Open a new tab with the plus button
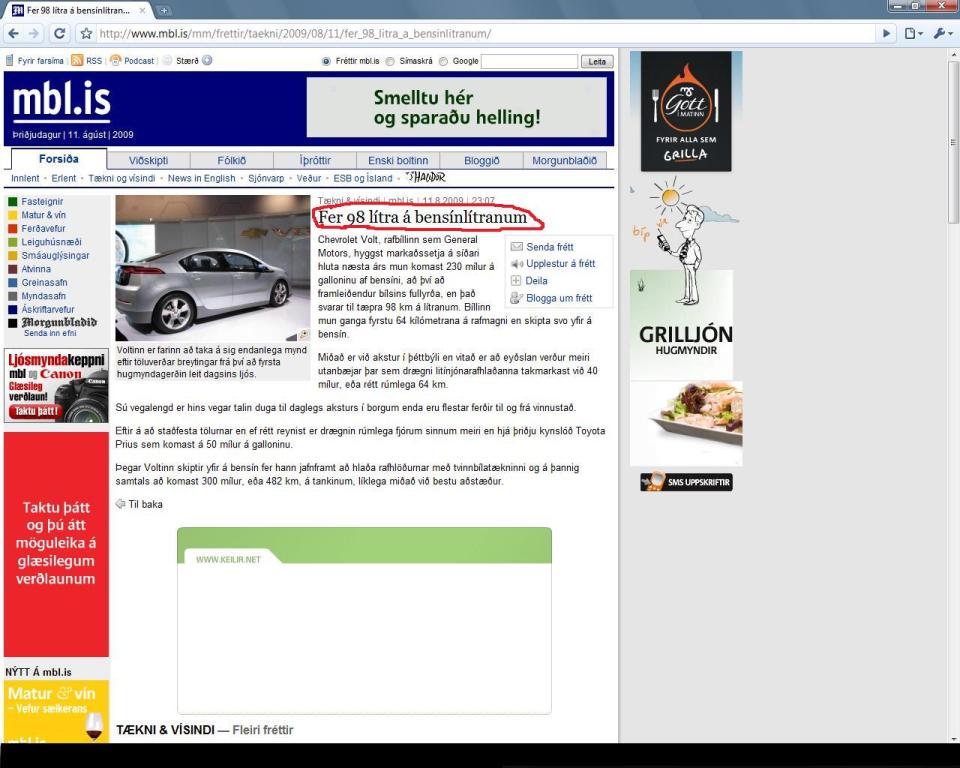 164,10
